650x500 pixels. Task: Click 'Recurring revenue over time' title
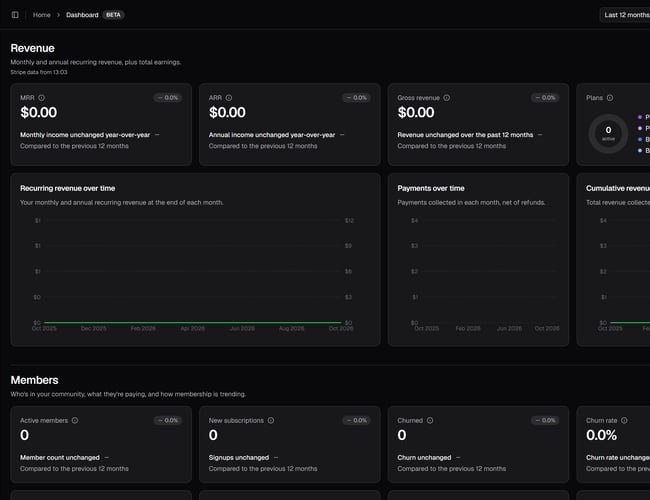(68, 188)
